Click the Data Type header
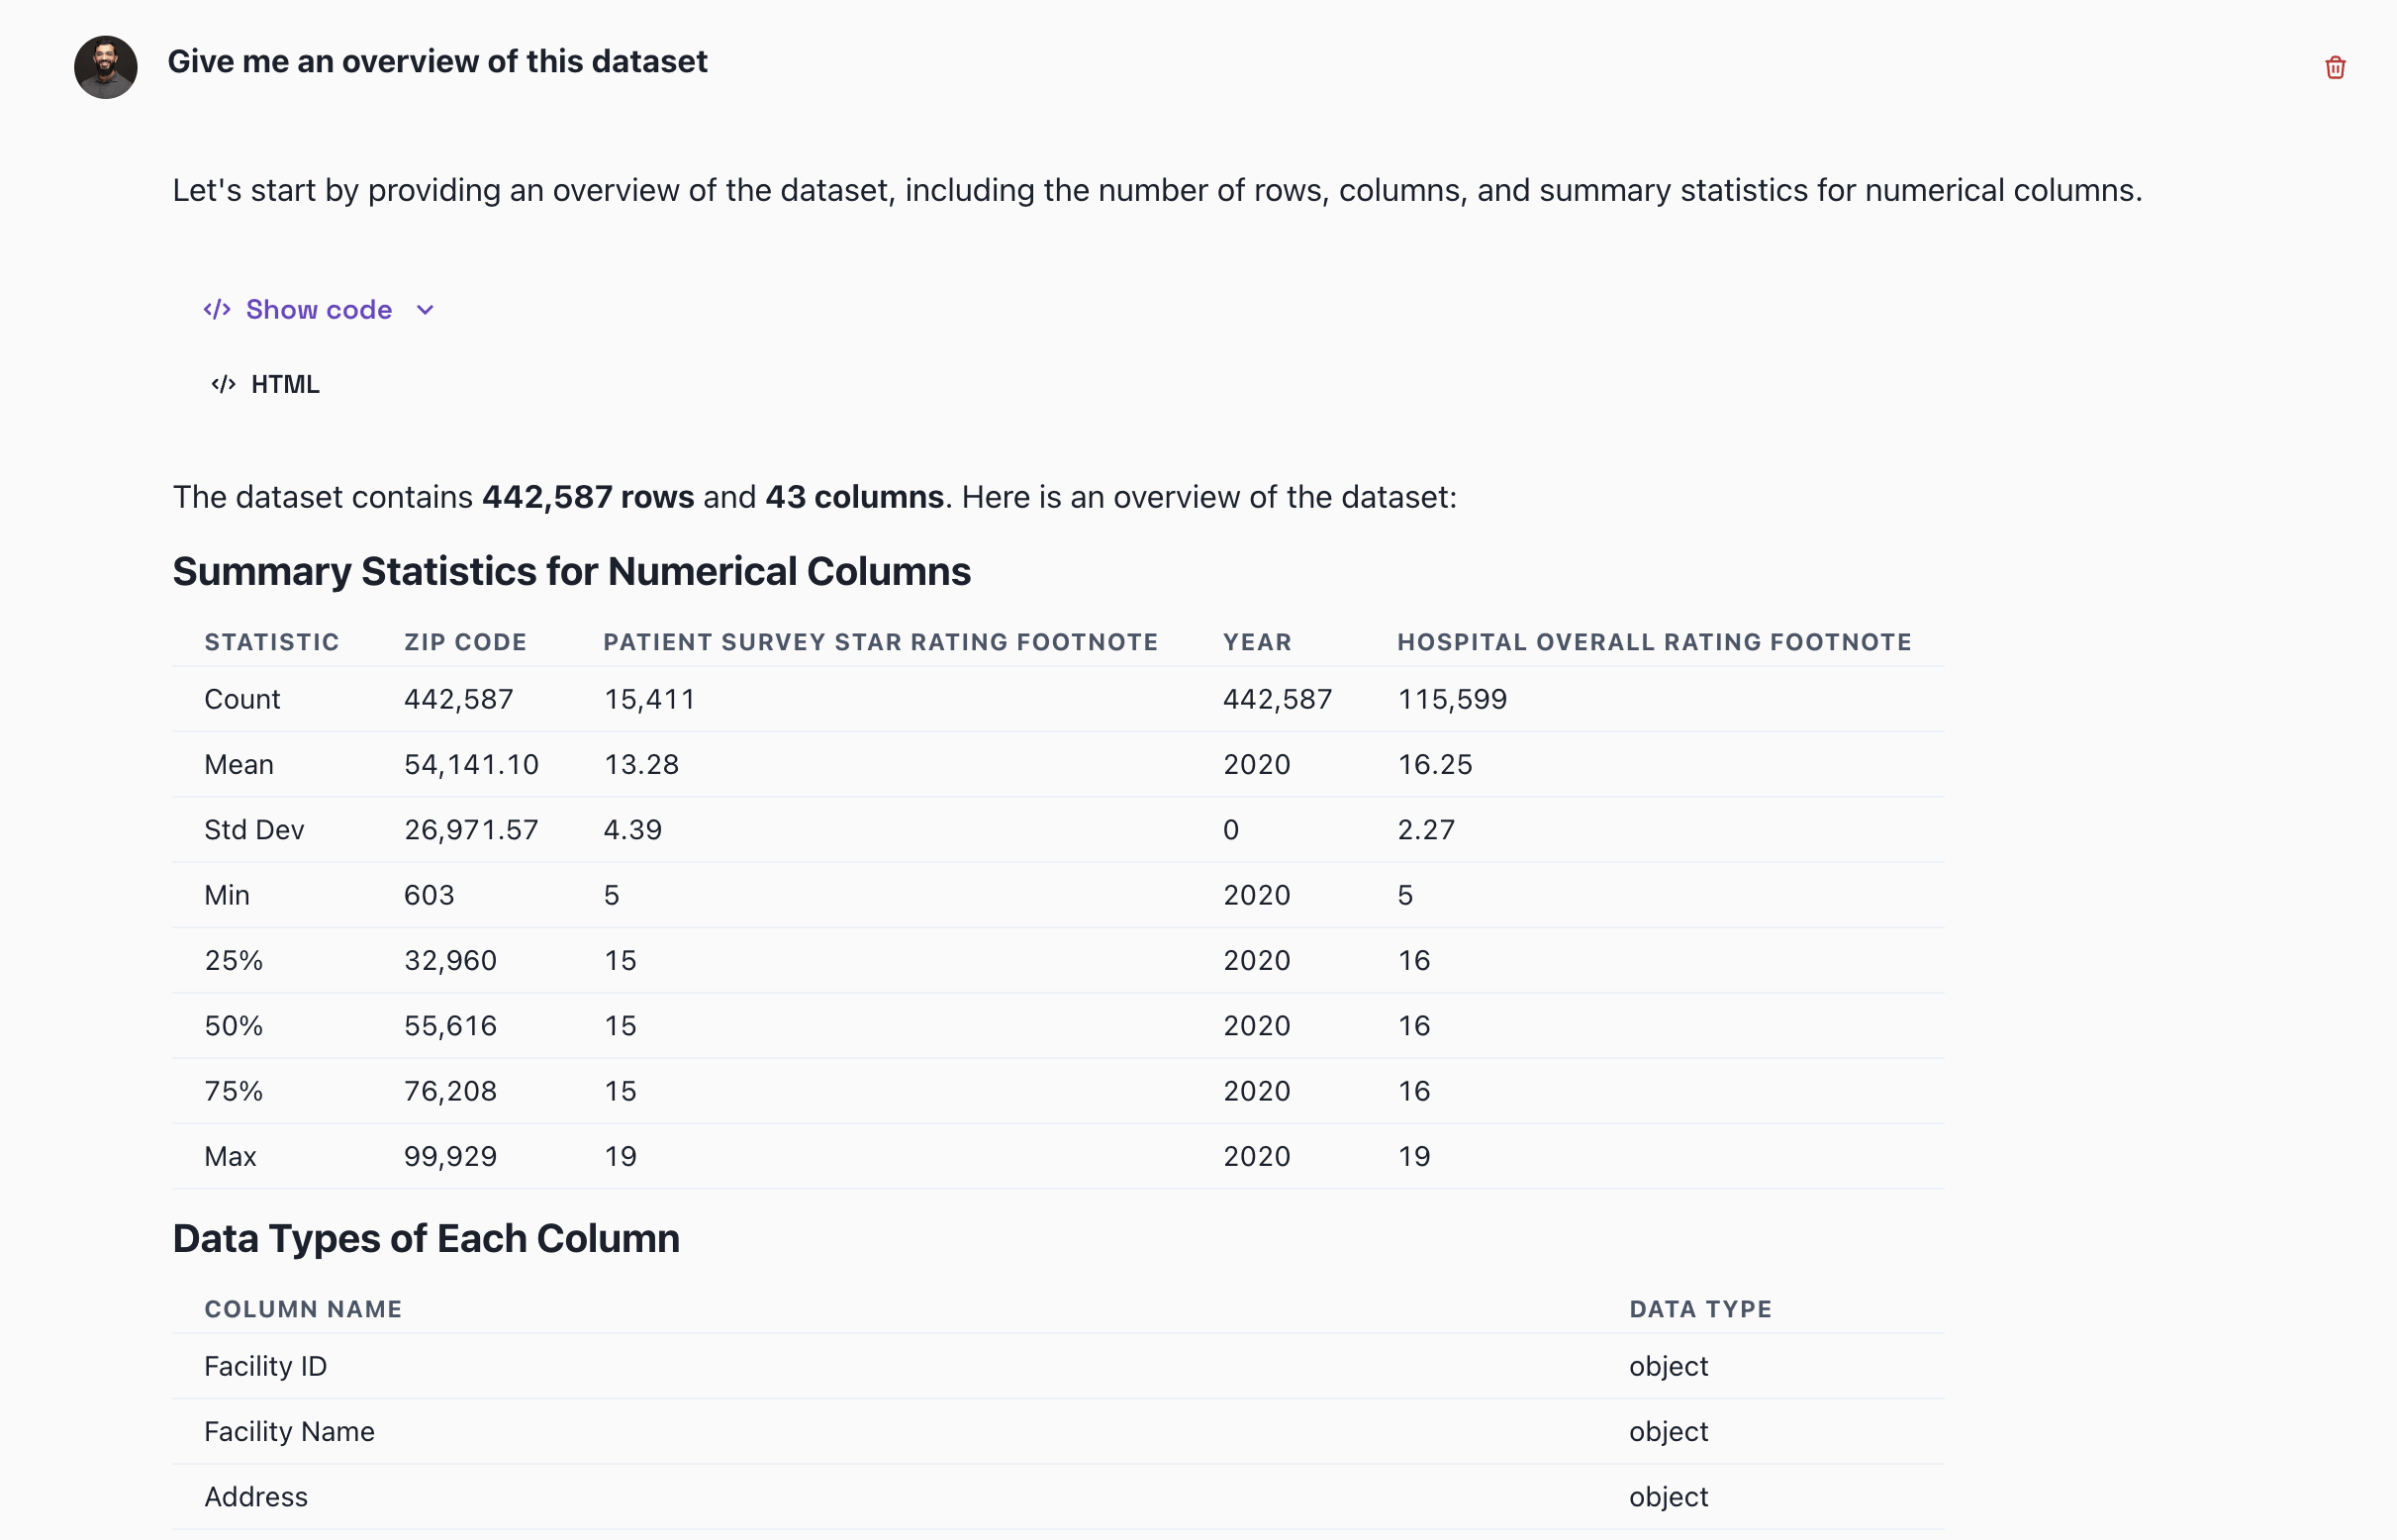2397x1540 pixels. tap(1700, 1309)
